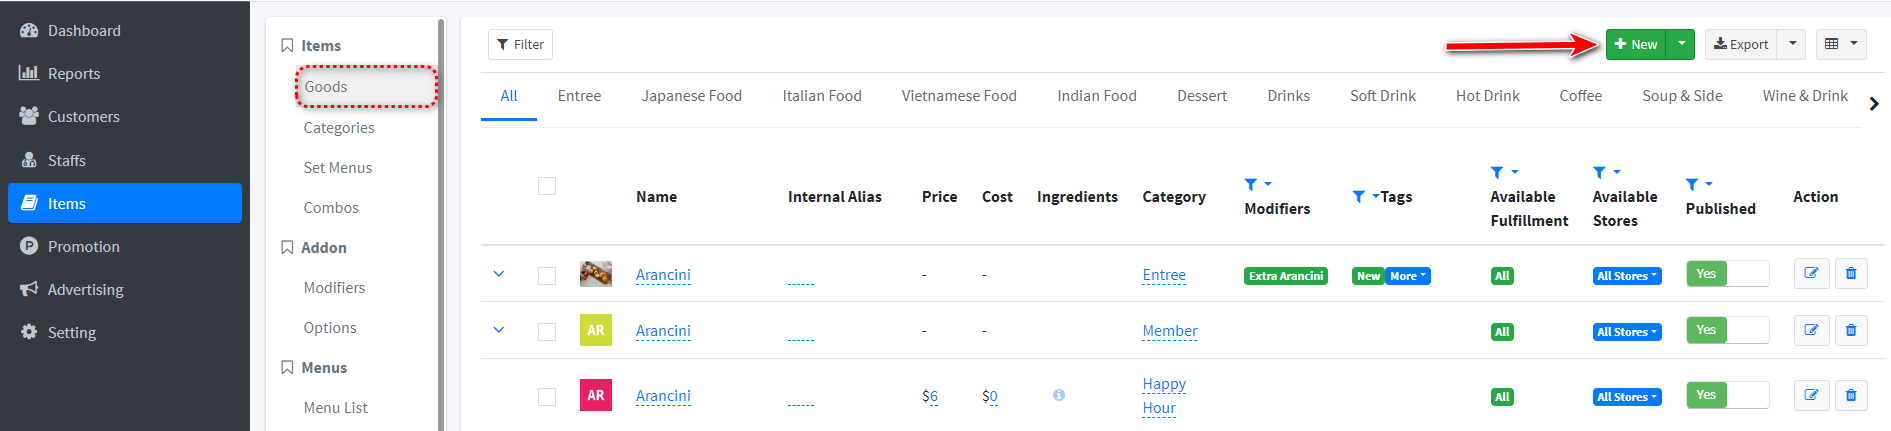Open the Export options dropdown arrow
1891x431 pixels.
point(1792,44)
